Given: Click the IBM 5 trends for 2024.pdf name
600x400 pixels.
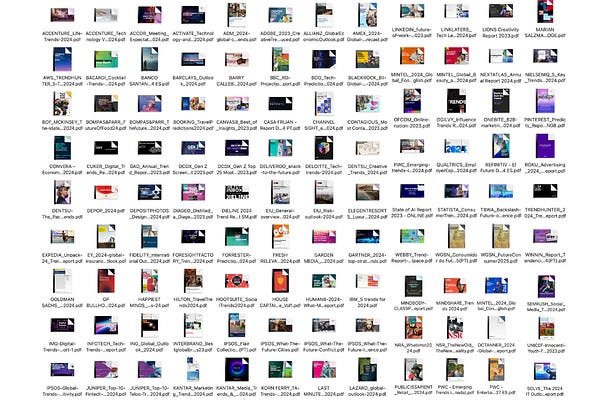Looking at the screenshot, I should click(x=367, y=302).
